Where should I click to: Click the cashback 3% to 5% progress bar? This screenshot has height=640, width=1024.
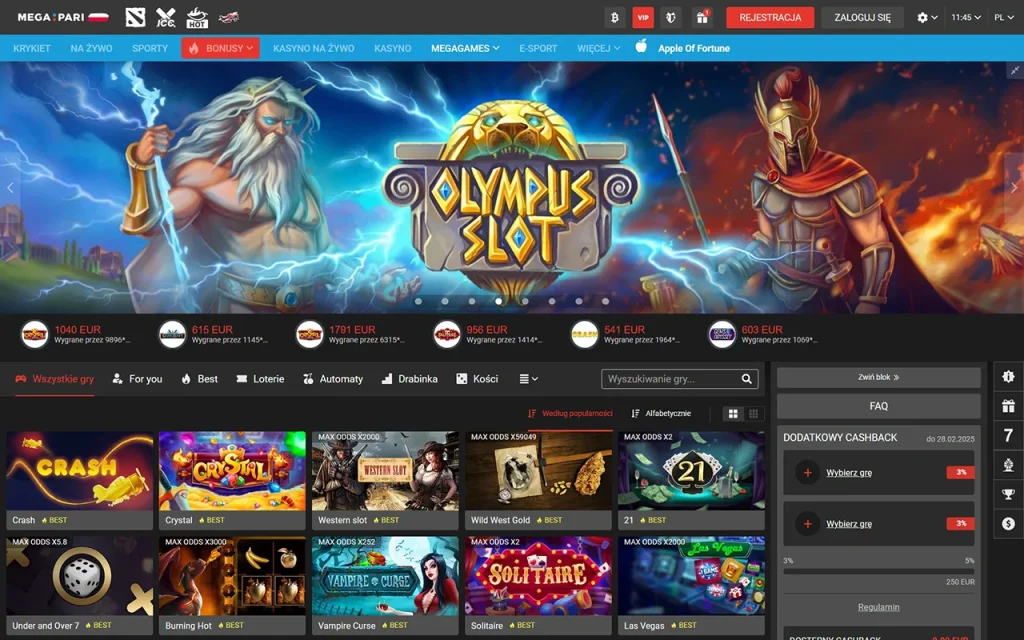tap(878, 571)
